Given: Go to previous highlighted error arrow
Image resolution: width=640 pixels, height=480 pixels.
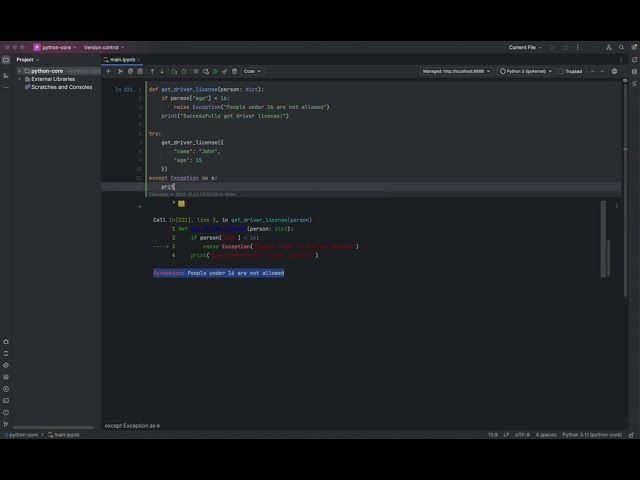Looking at the screenshot, I should point(592,71).
